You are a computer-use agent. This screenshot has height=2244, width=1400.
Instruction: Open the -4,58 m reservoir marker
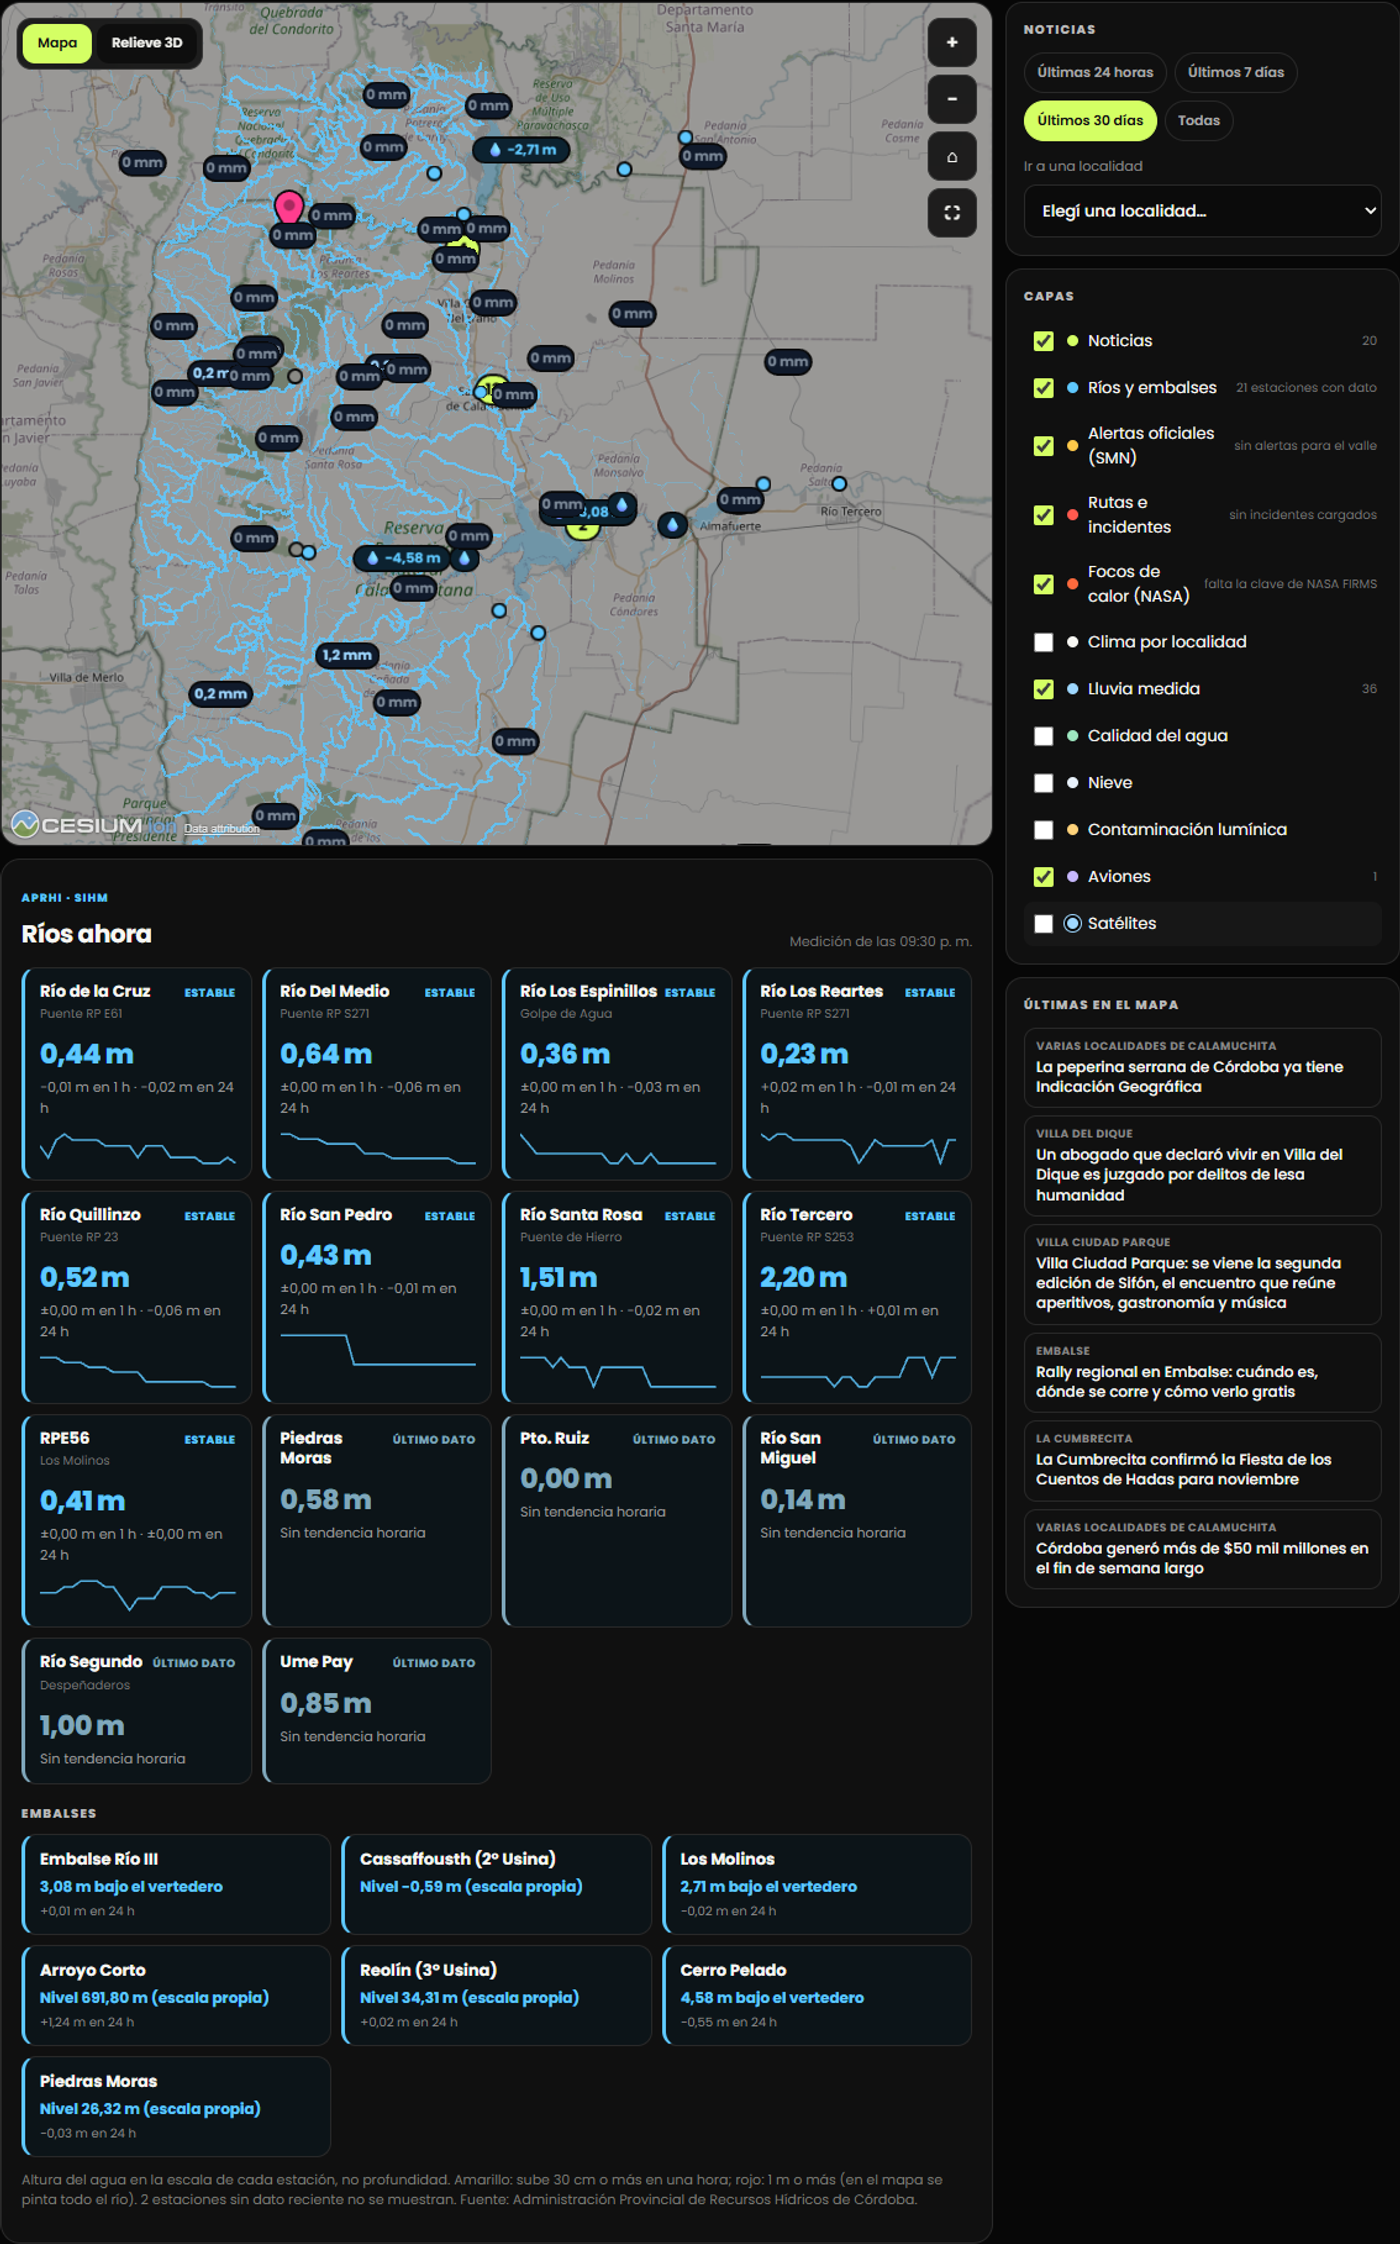[403, 558]
